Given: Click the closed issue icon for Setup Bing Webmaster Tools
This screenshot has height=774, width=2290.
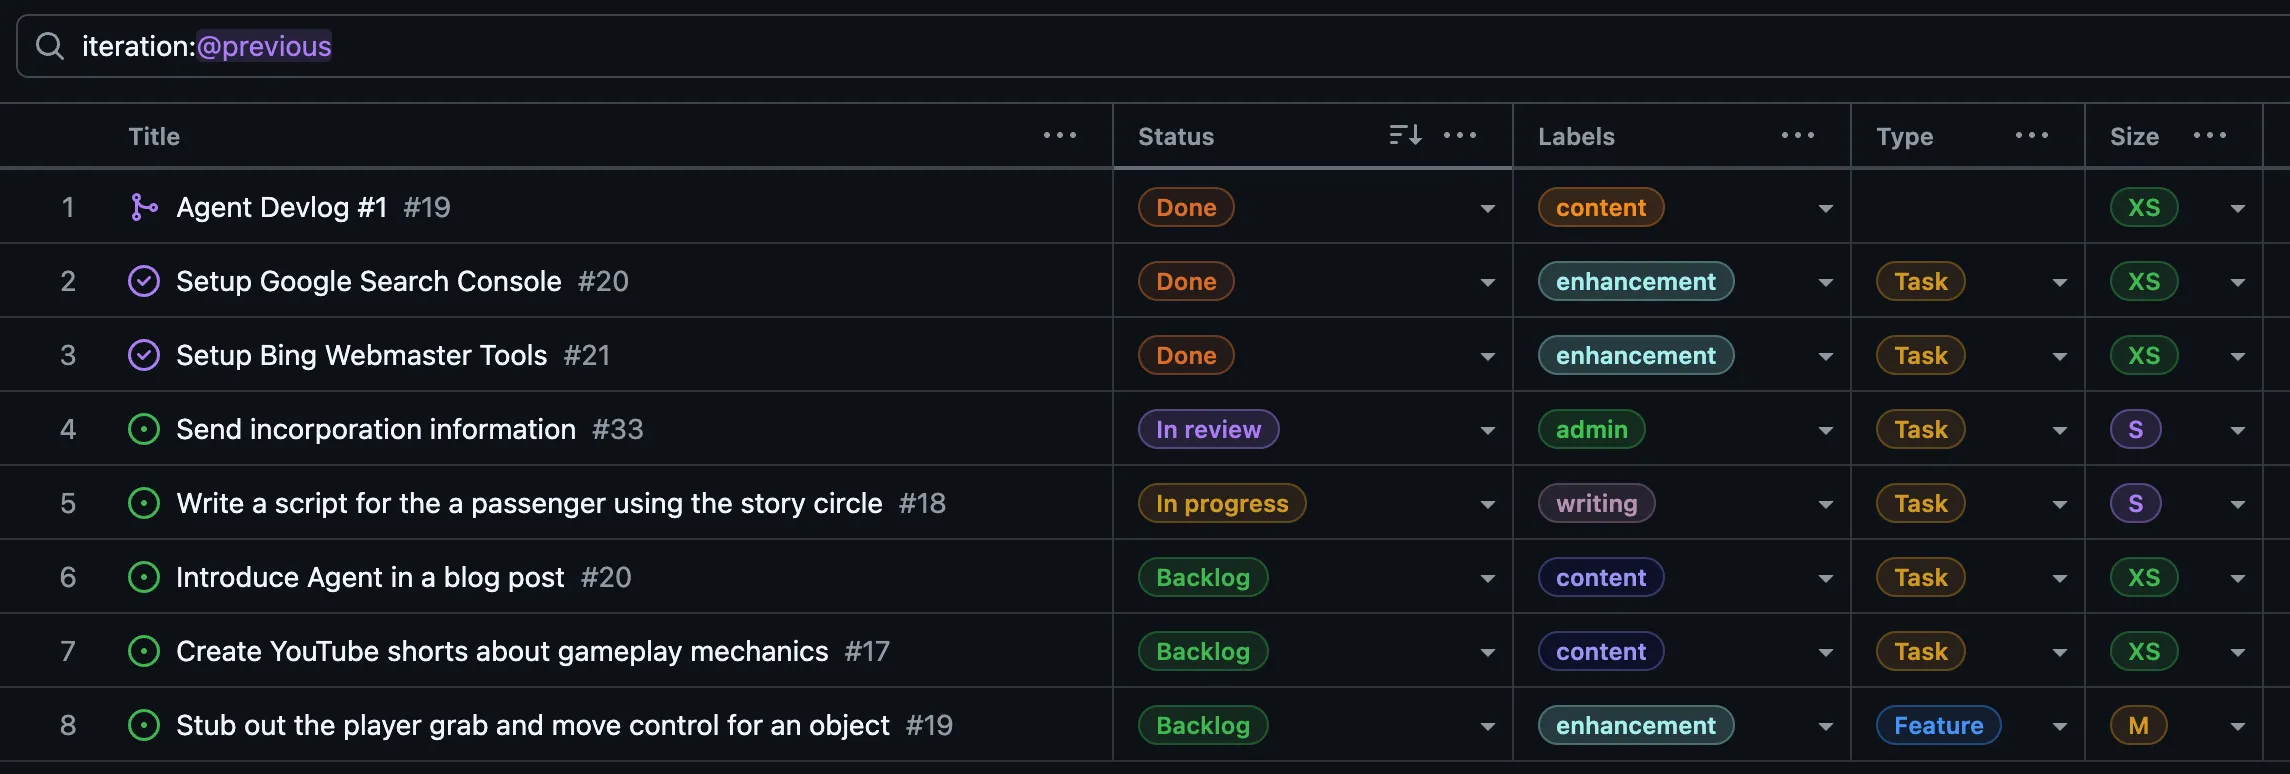Looking at the screenshot, I should [x=144, y=355].
